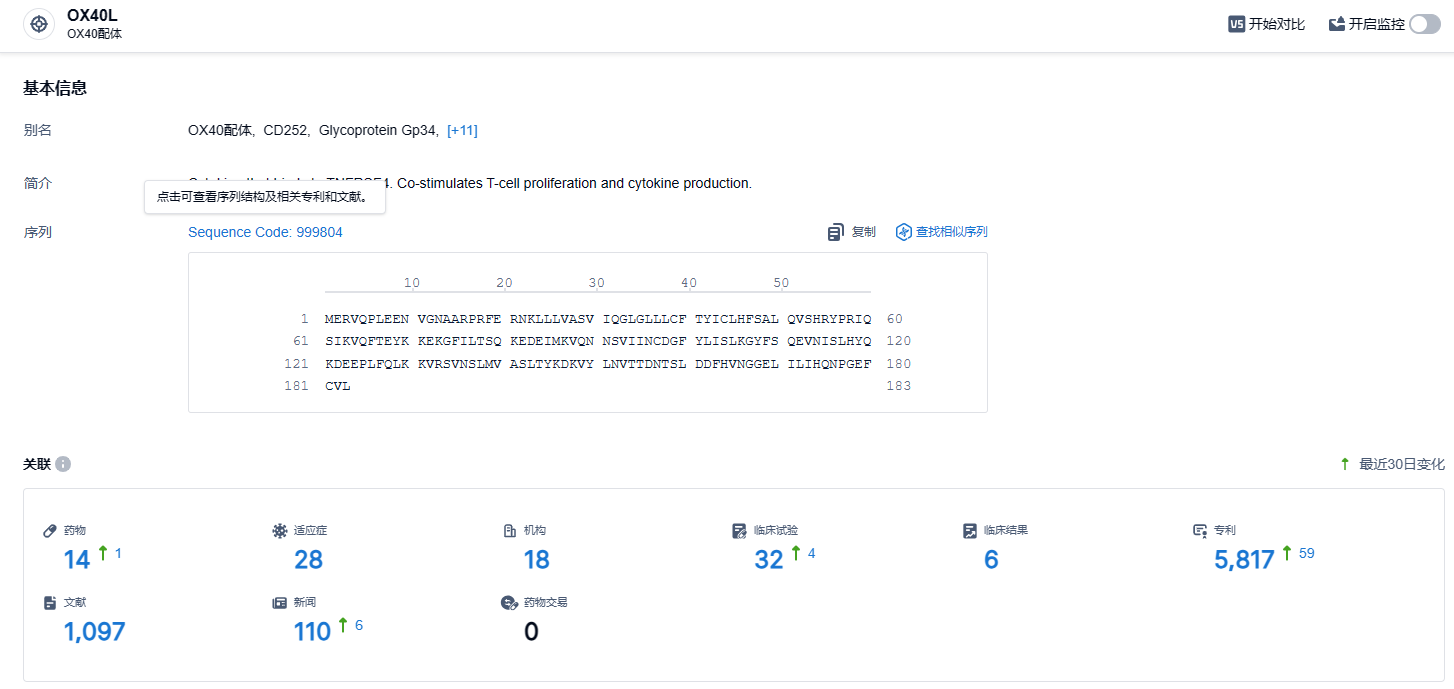Expand the +11 more aliases link

462,130
